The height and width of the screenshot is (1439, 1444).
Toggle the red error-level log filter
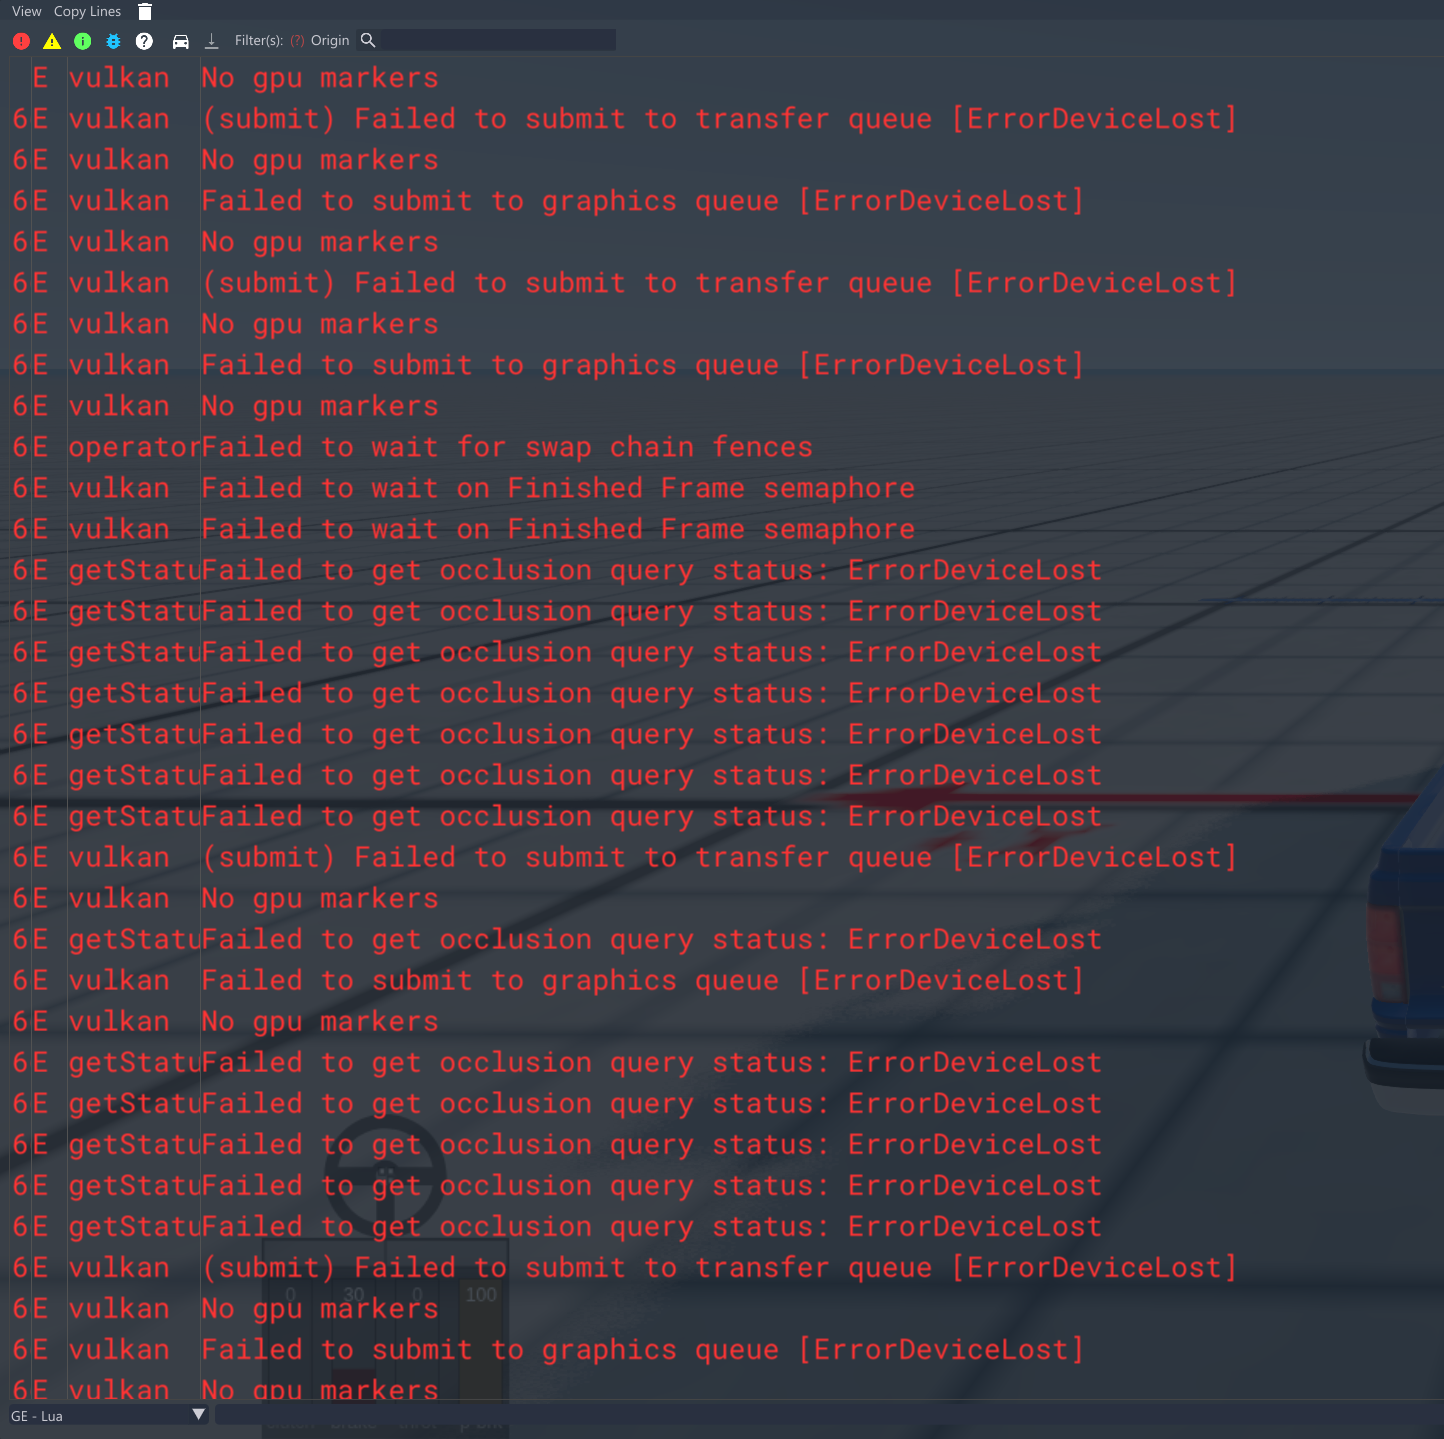point(22,41)
